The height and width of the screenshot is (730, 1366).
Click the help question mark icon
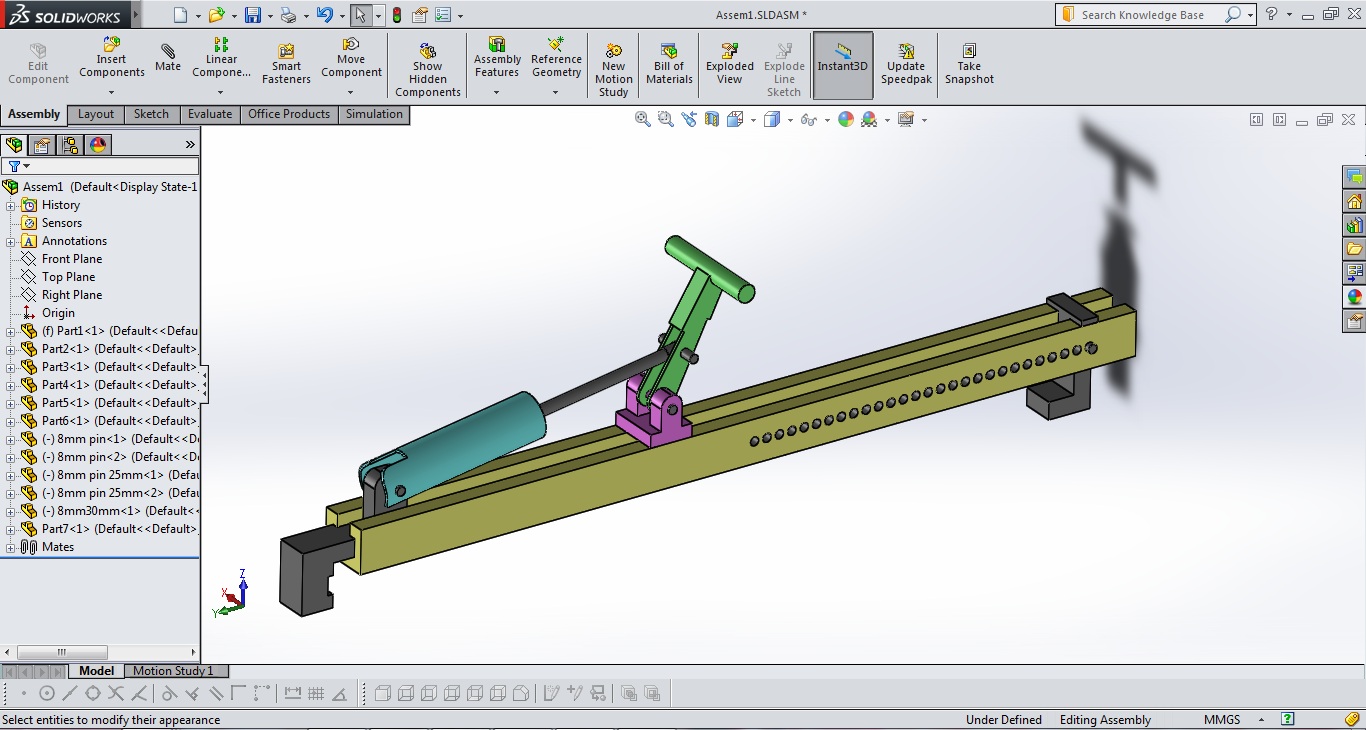pos(1271,14)
